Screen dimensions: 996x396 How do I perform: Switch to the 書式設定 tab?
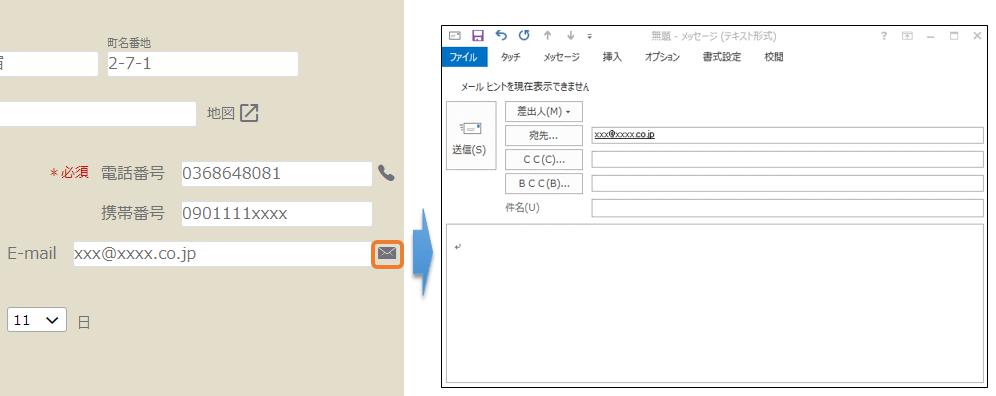(x=722, y=57)
